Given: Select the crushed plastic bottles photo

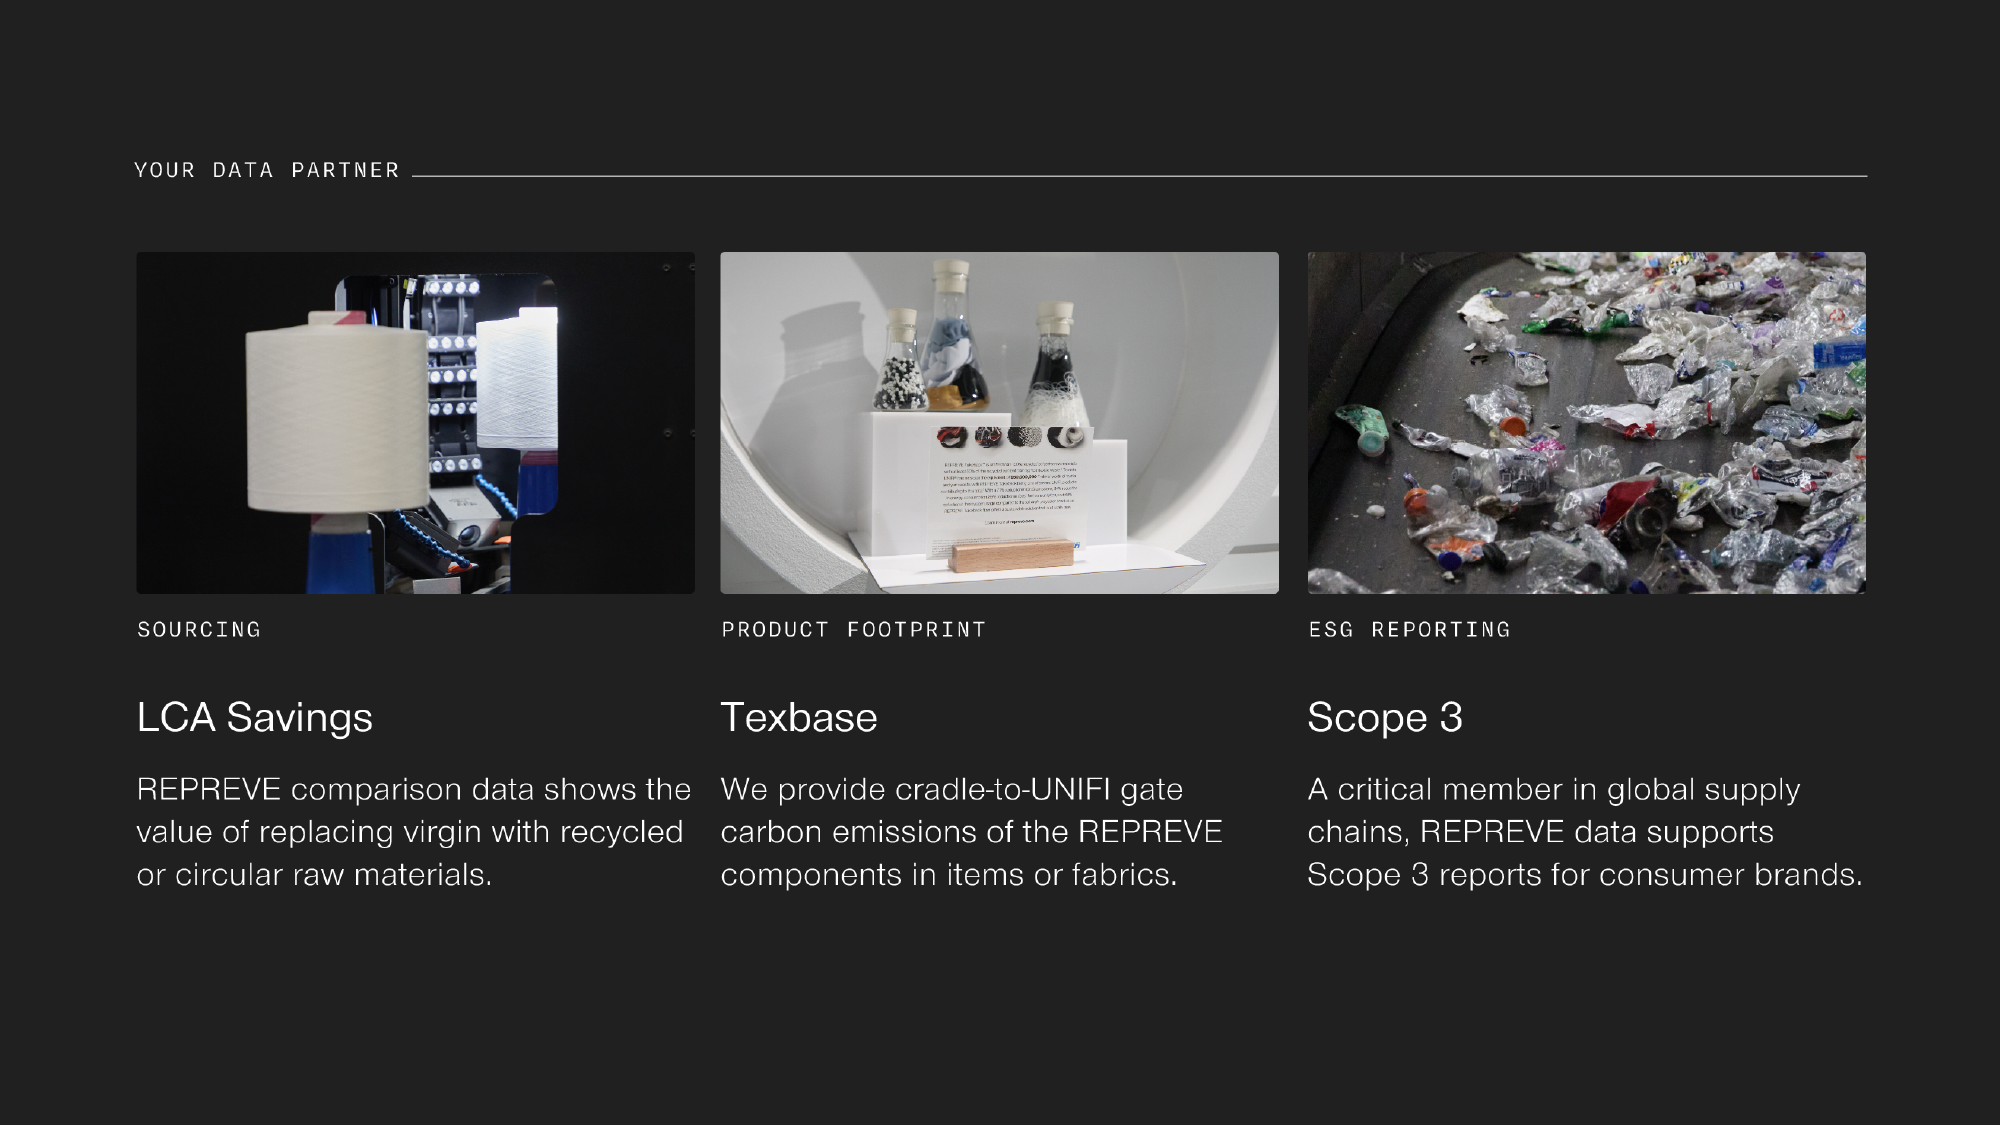Looking at the screenshot, I should click(x=1587, y=422).
